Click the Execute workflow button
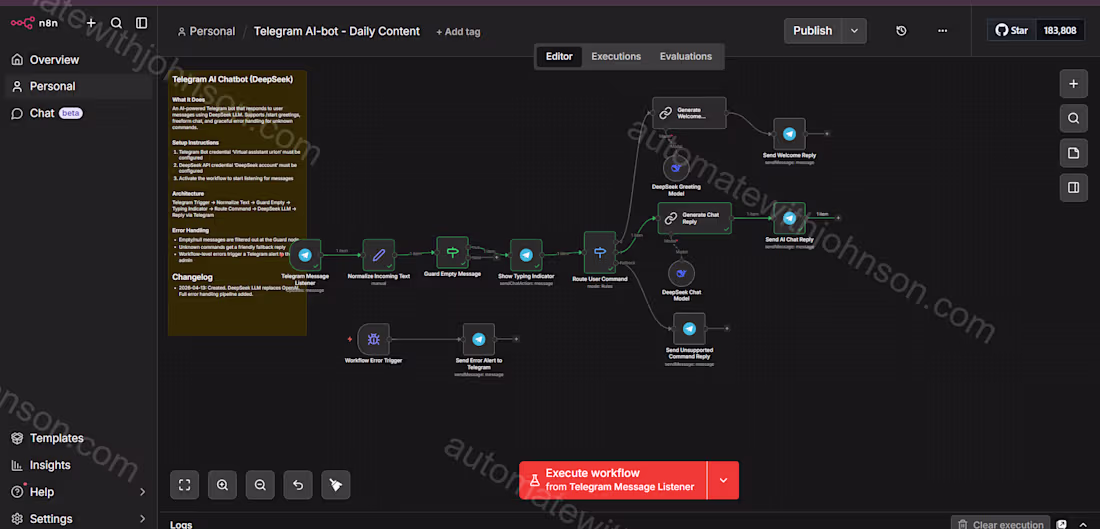This screenshot has height=529, width=1100. tap(612, 480)
